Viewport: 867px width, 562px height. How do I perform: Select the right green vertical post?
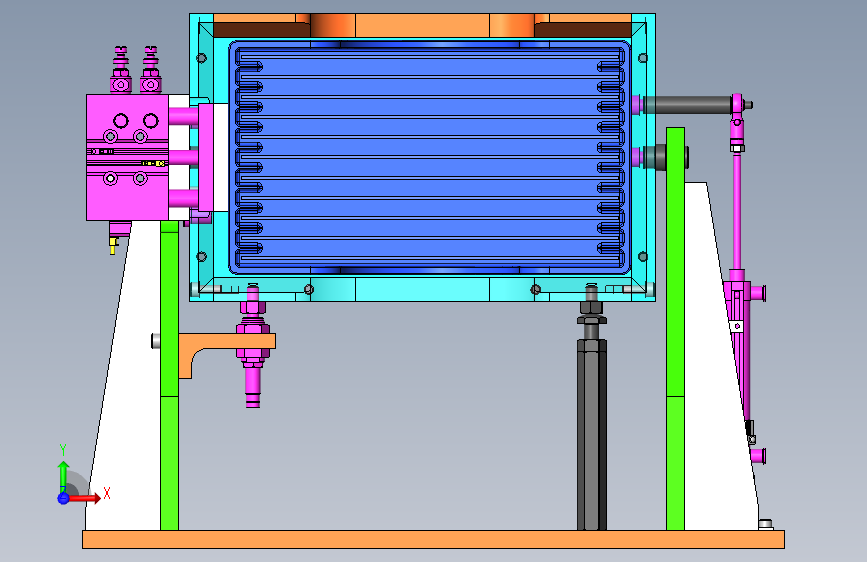[675, 329]
